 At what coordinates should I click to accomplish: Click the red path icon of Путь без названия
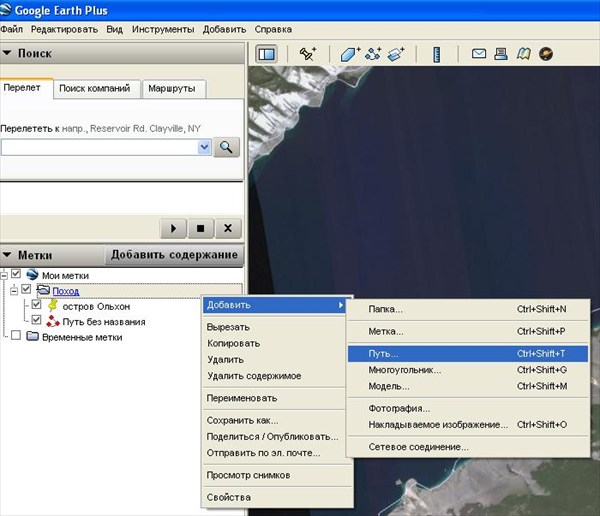pos(52,322)
